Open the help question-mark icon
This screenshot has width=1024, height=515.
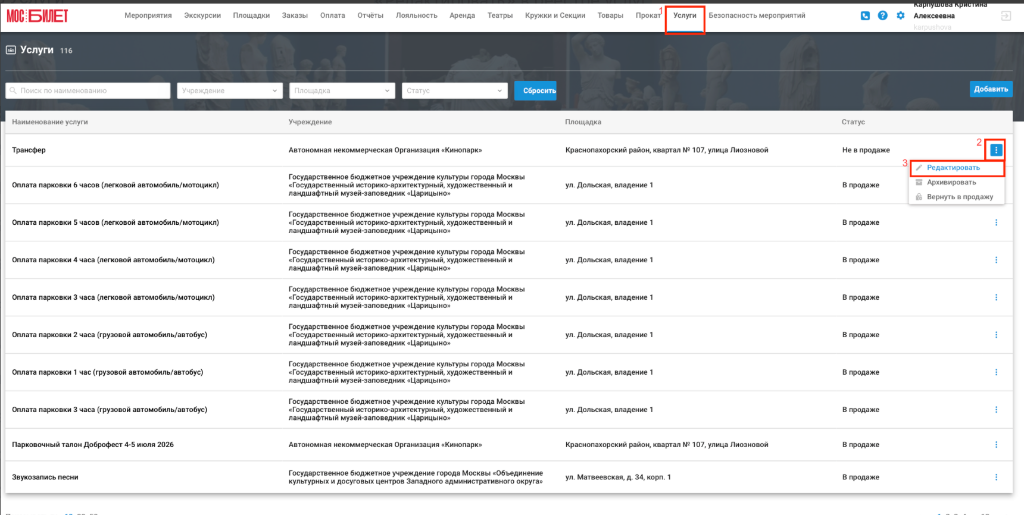click(882, 15)
